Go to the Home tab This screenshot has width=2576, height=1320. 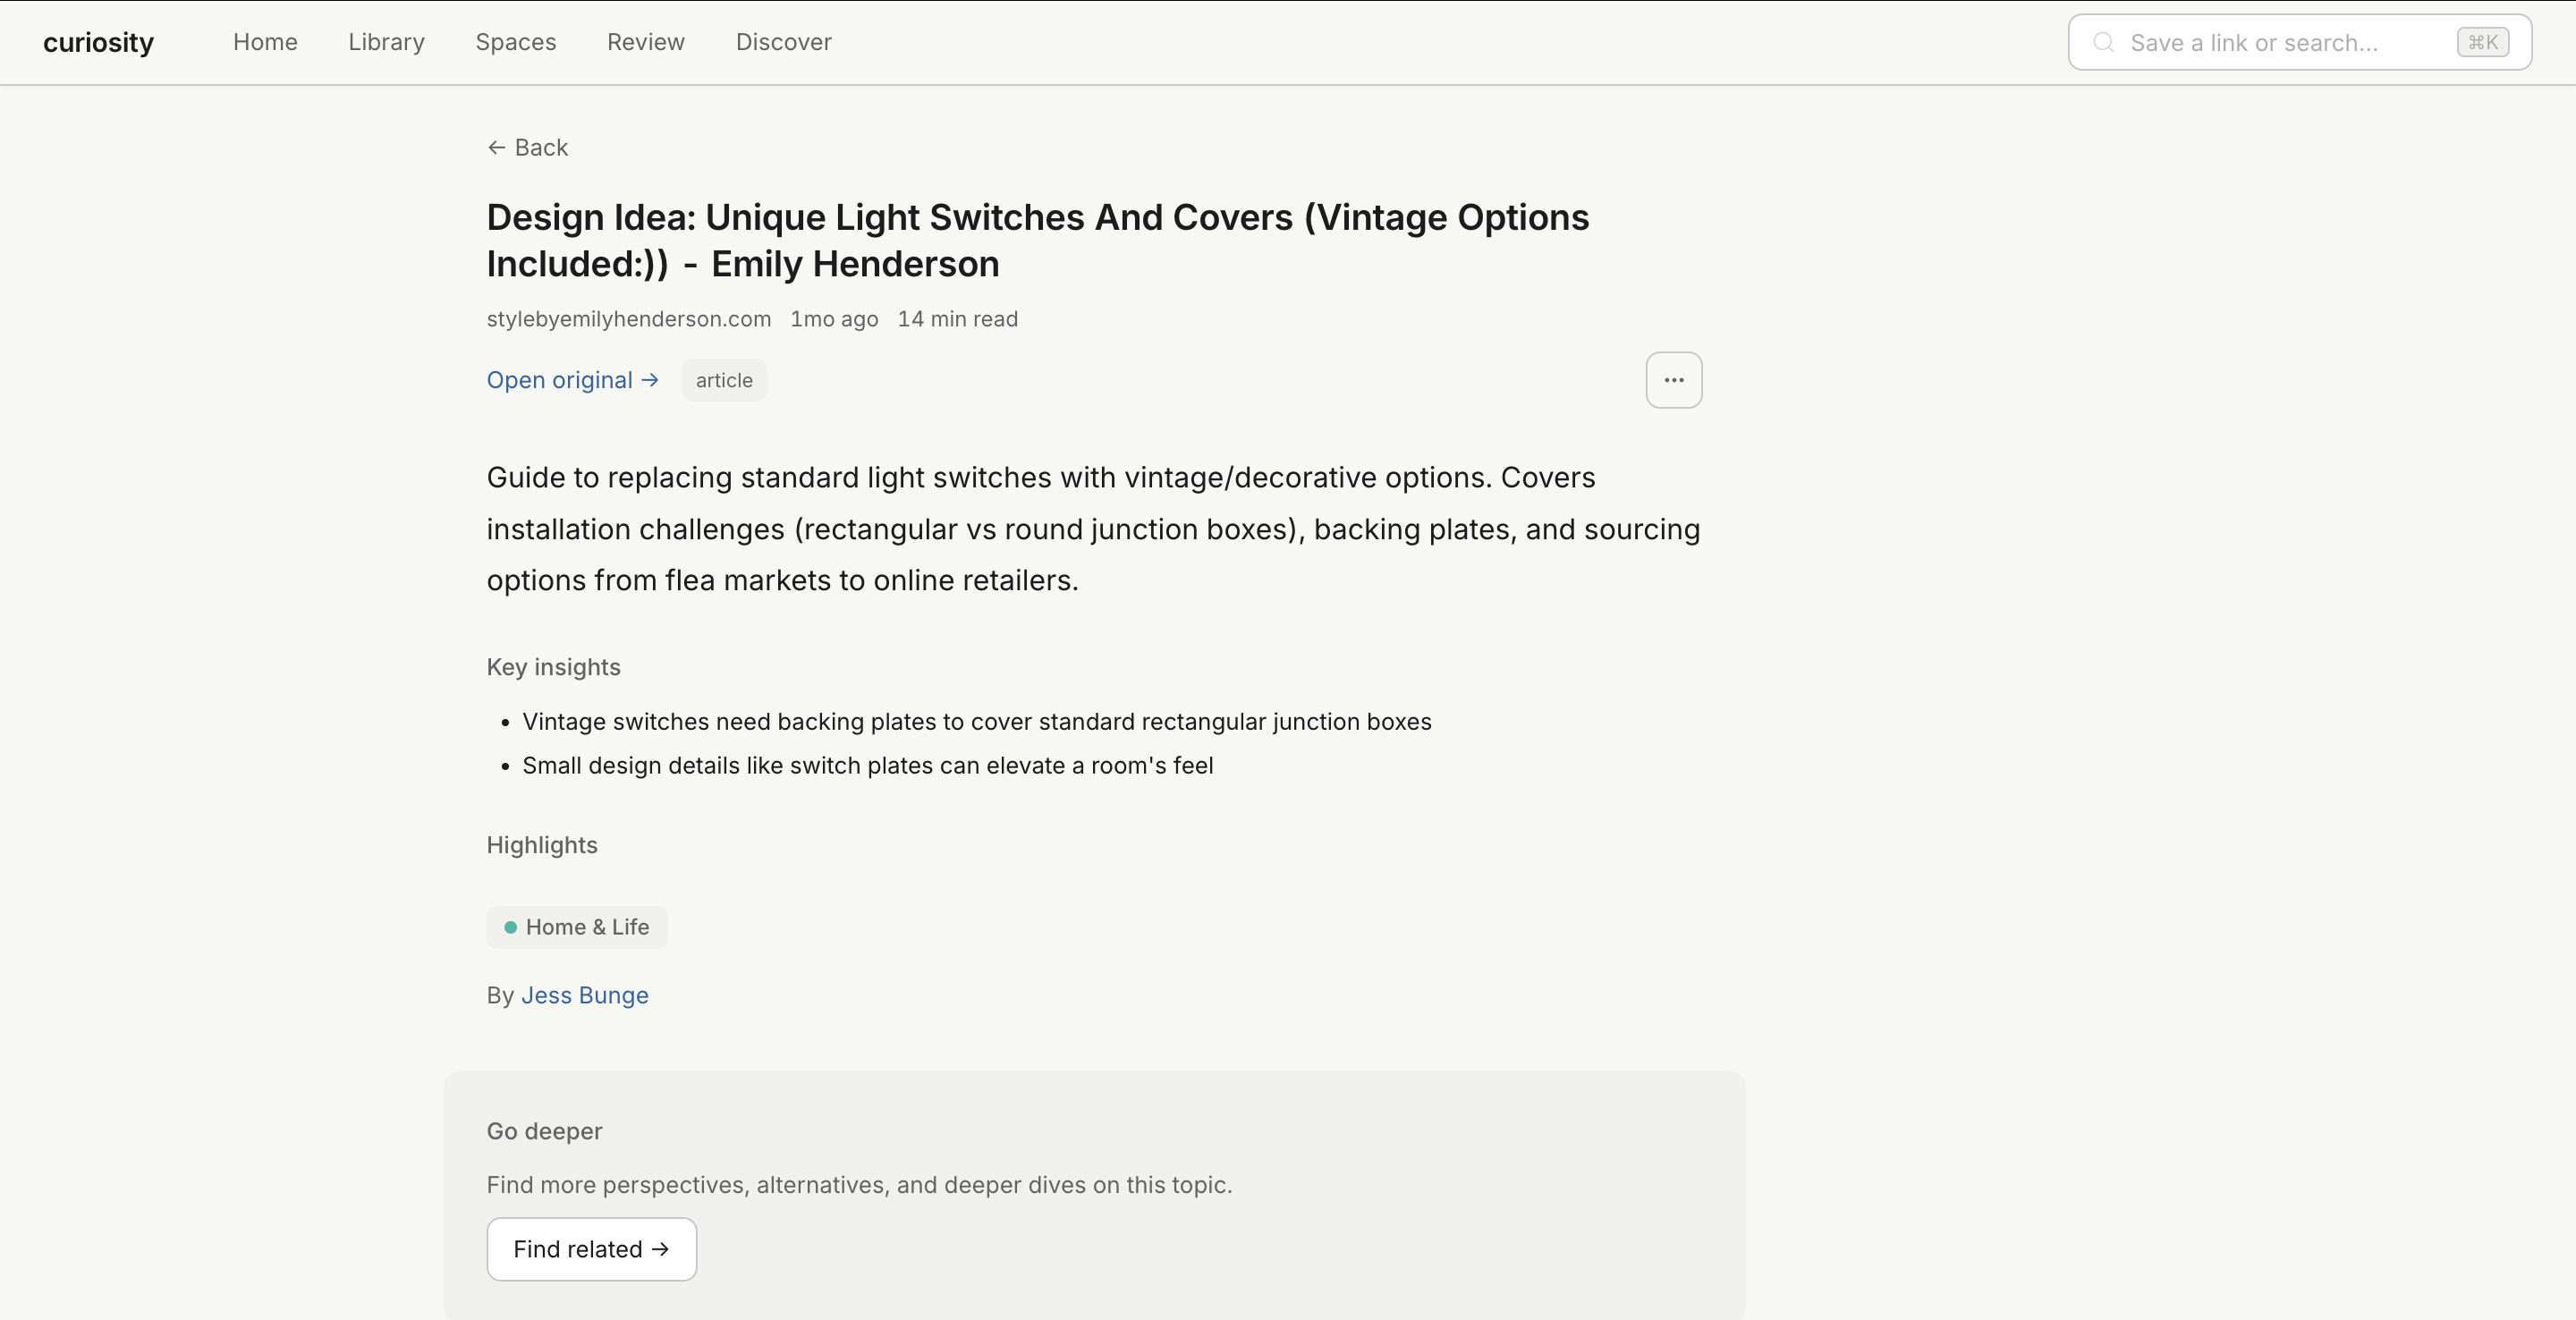coord(265,42)
